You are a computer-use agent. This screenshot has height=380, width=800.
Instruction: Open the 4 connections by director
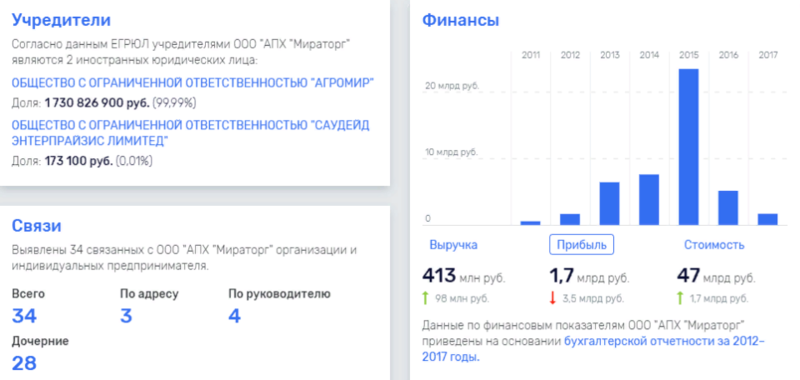point(234,316)
